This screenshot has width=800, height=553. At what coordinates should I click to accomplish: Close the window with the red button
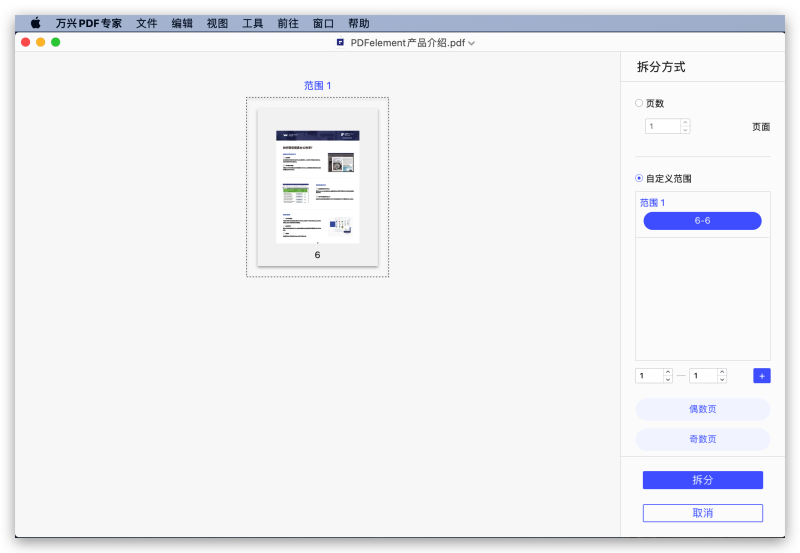pos(26,42)
